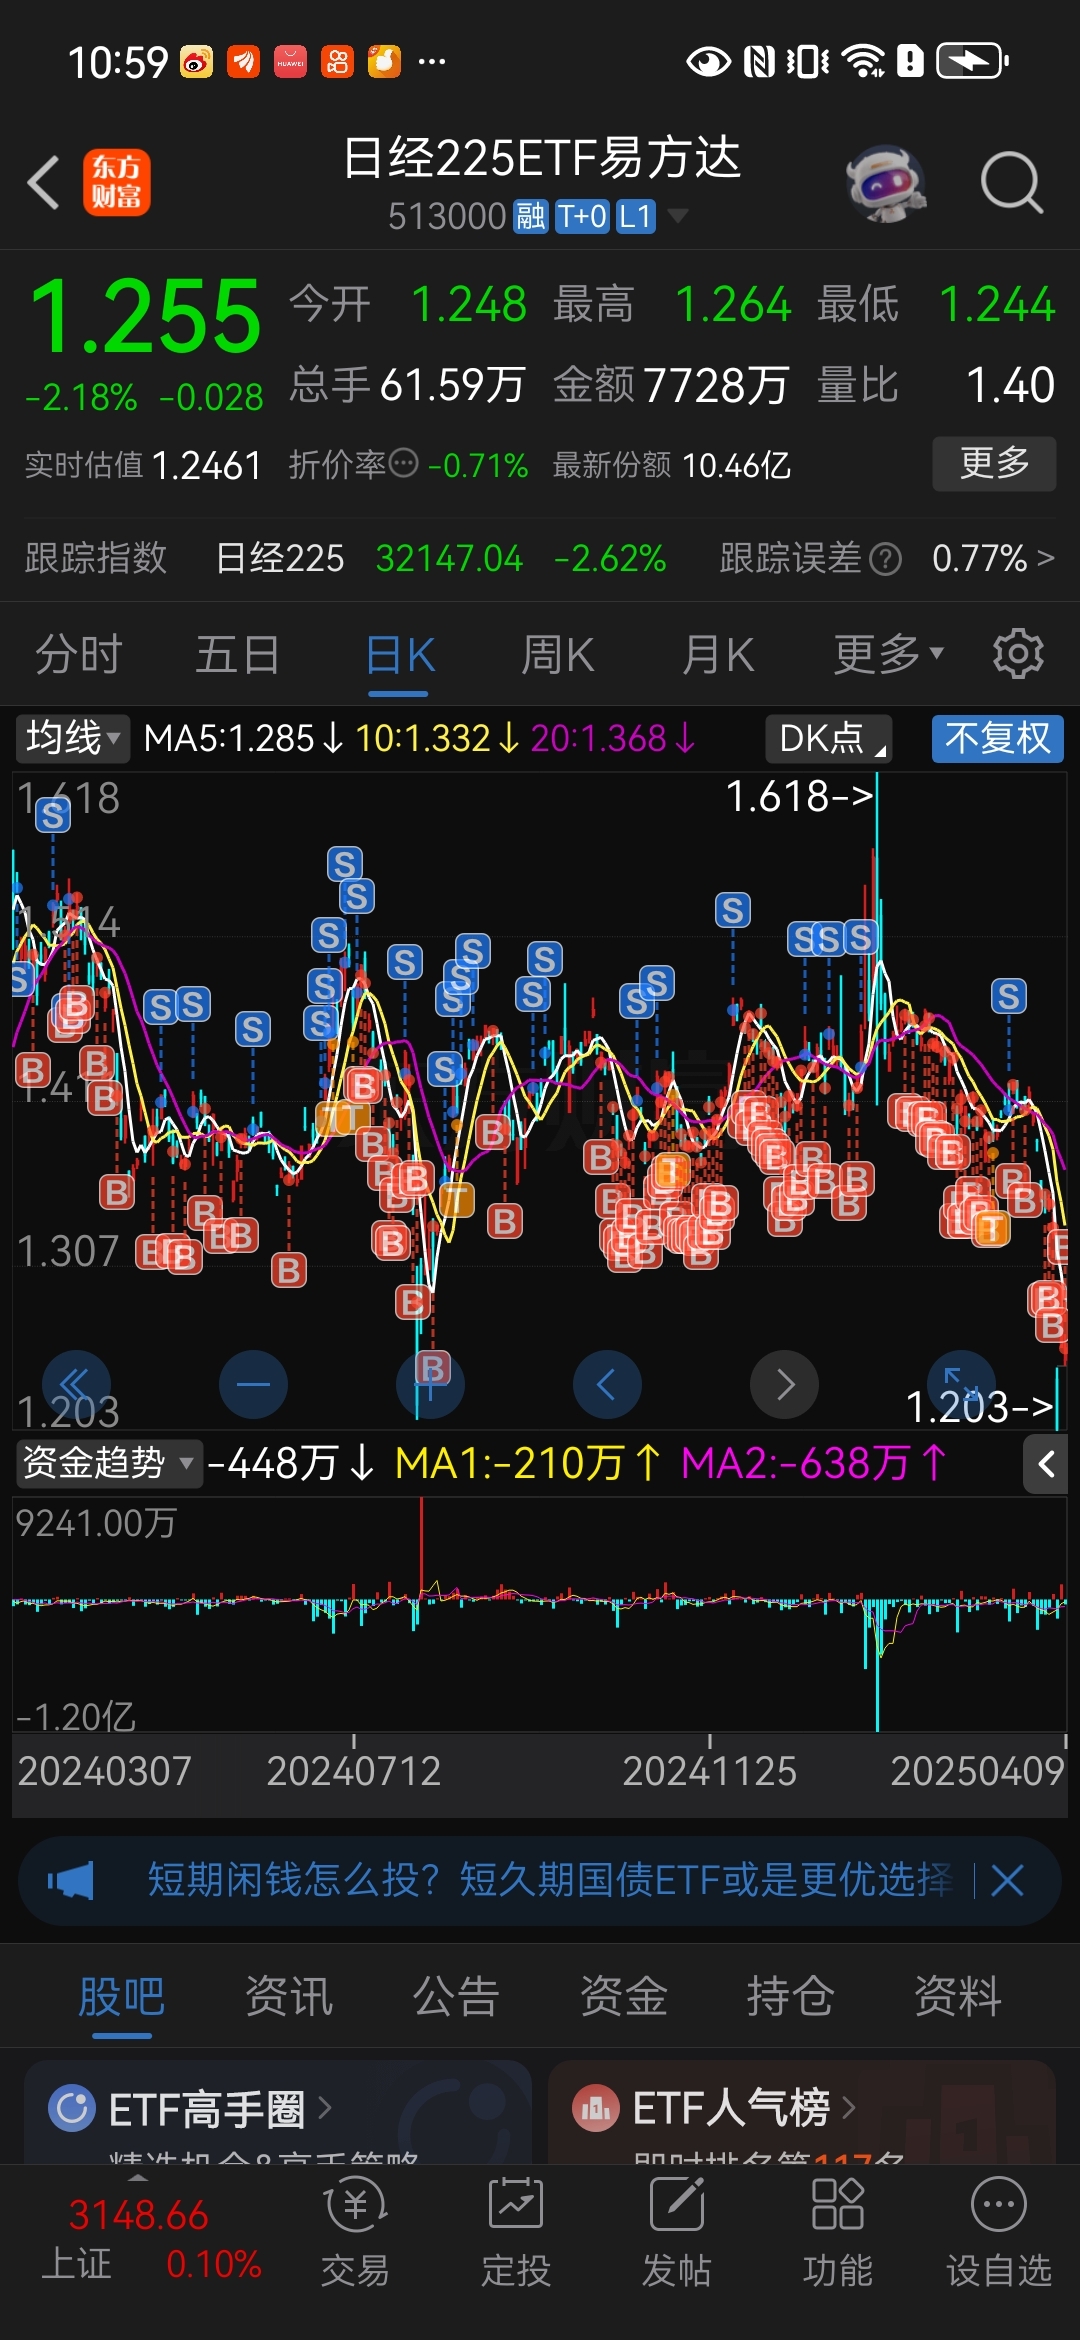
Task: Open the 公告 announcements tab
Action: click(456, 1997)
